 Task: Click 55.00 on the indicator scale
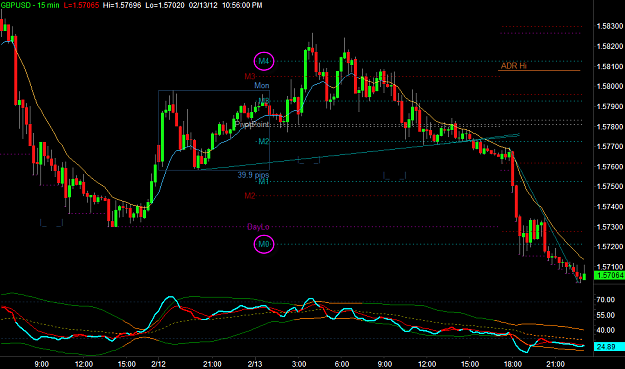tap(605, 315)
